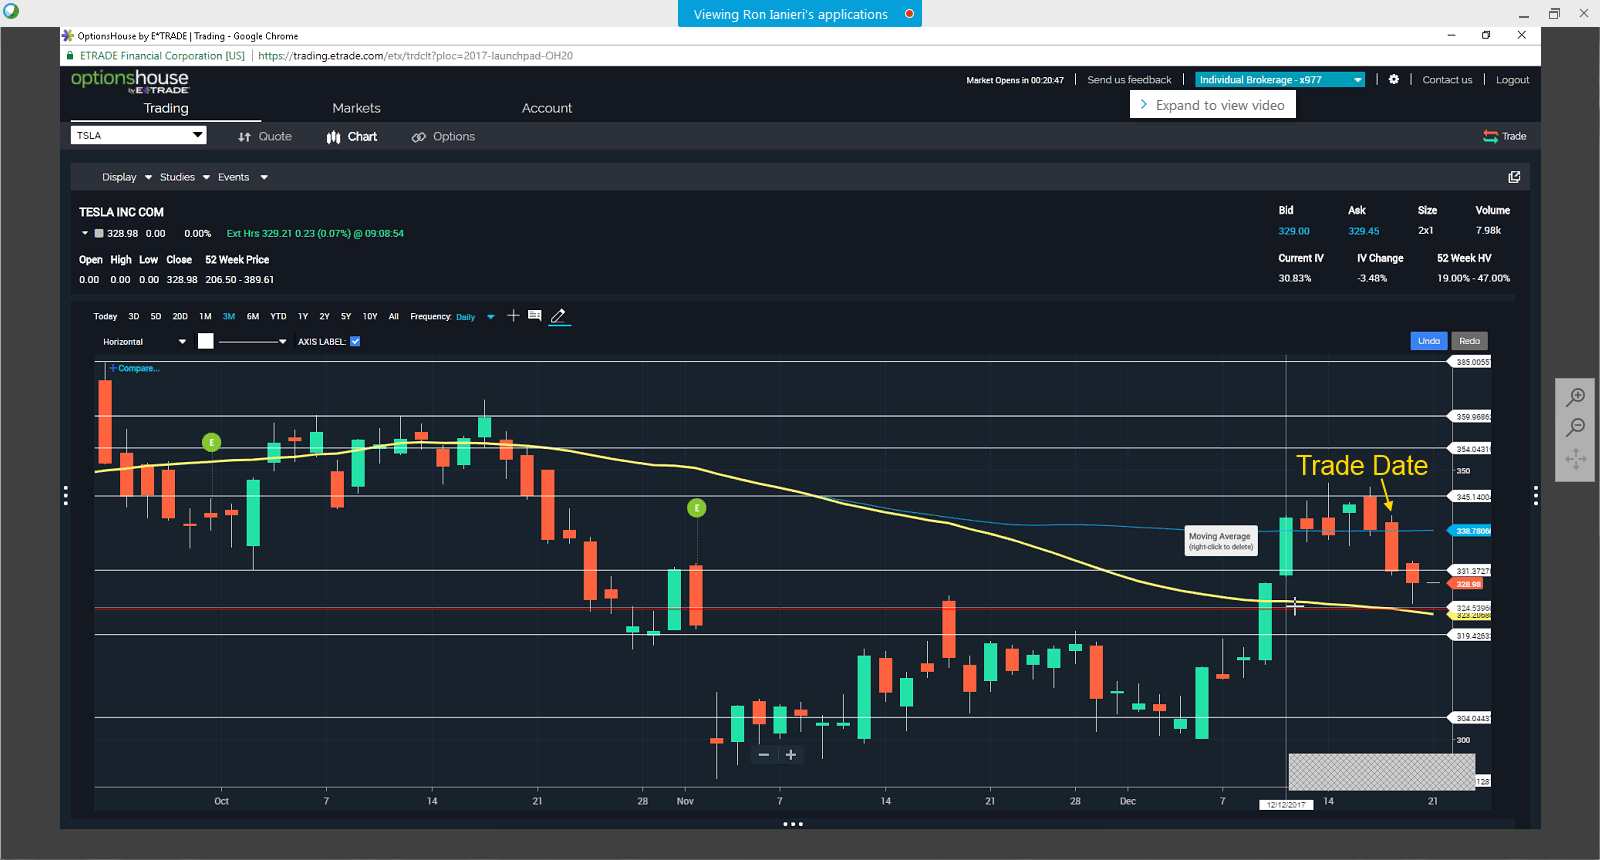
Task: Select the 10Y time range
Action: pos(370,316)
